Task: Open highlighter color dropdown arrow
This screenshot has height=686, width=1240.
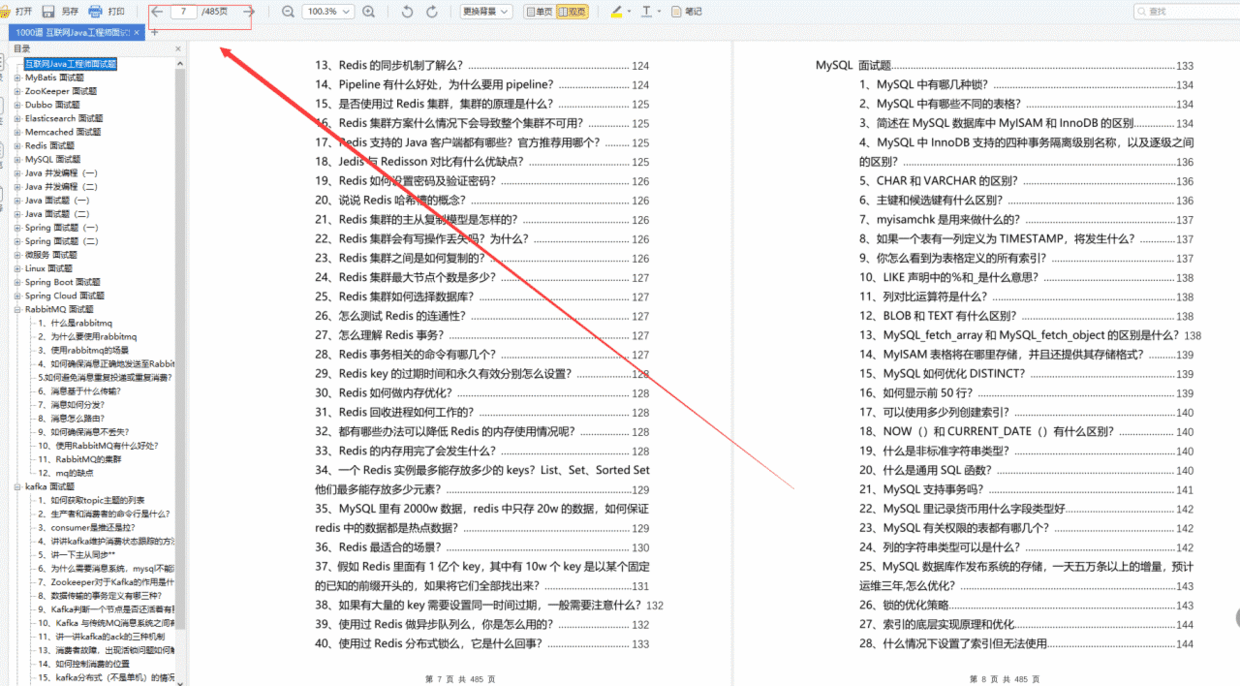Action: click(x=629, y=12)
